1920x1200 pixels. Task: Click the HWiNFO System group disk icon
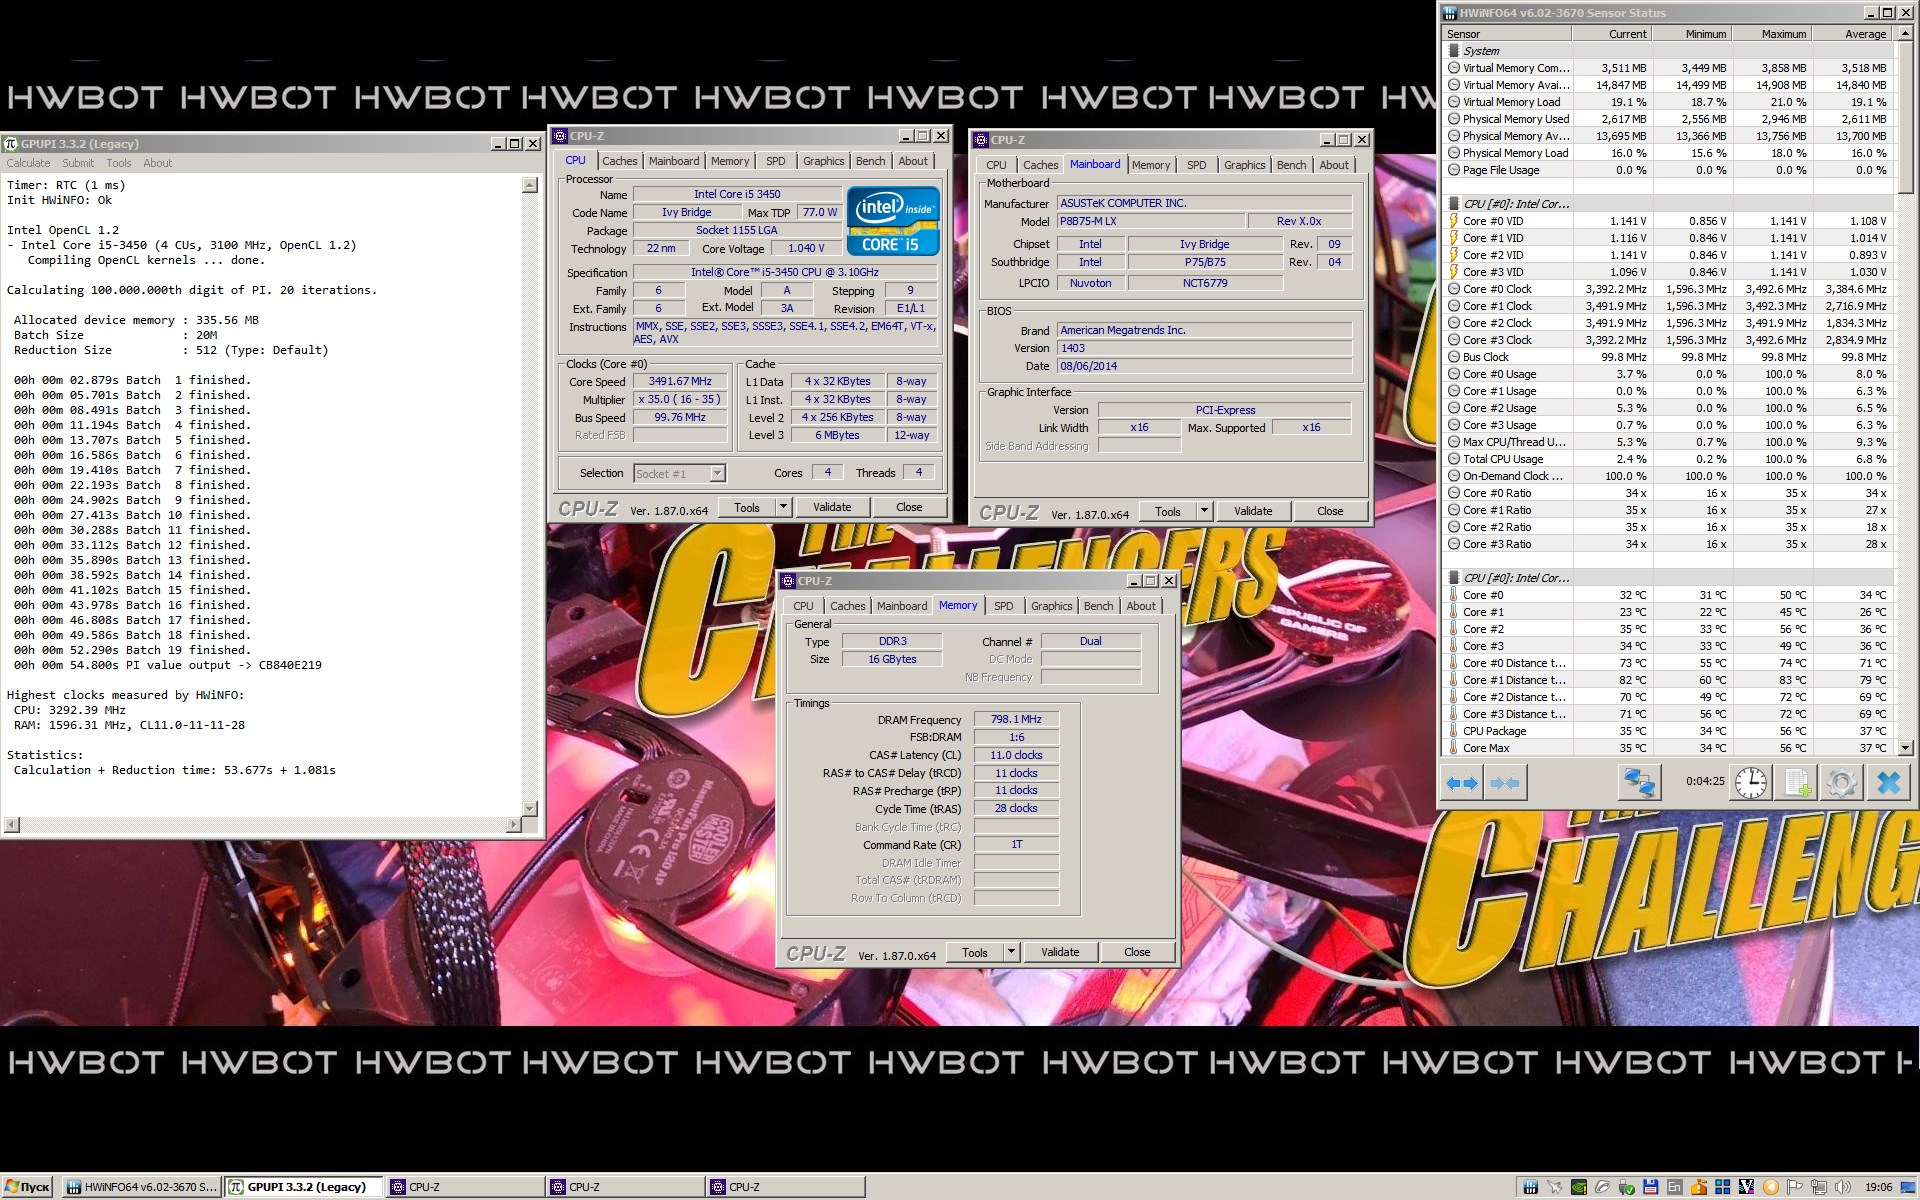click(x=1453, y=51)
